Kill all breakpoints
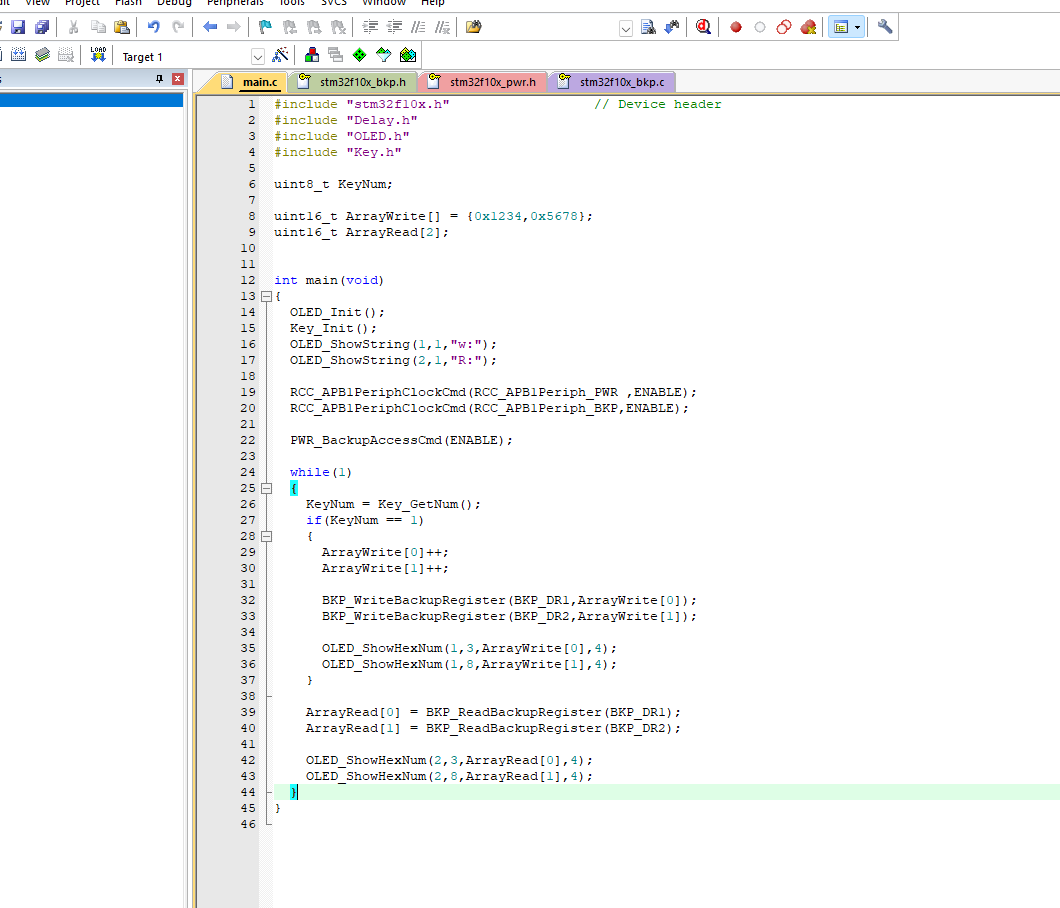Viewport: 1060px width, 908px height. tap(808, 27)
